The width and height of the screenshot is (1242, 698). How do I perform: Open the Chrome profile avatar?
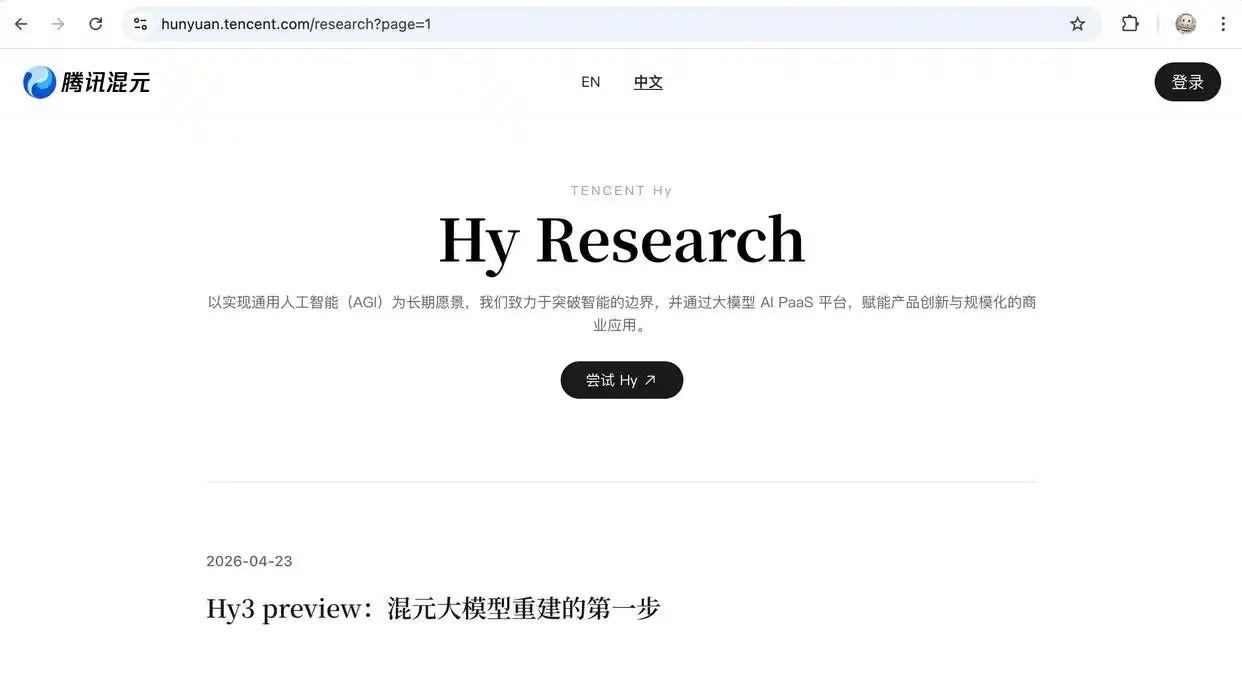(x=1186, y=24)
